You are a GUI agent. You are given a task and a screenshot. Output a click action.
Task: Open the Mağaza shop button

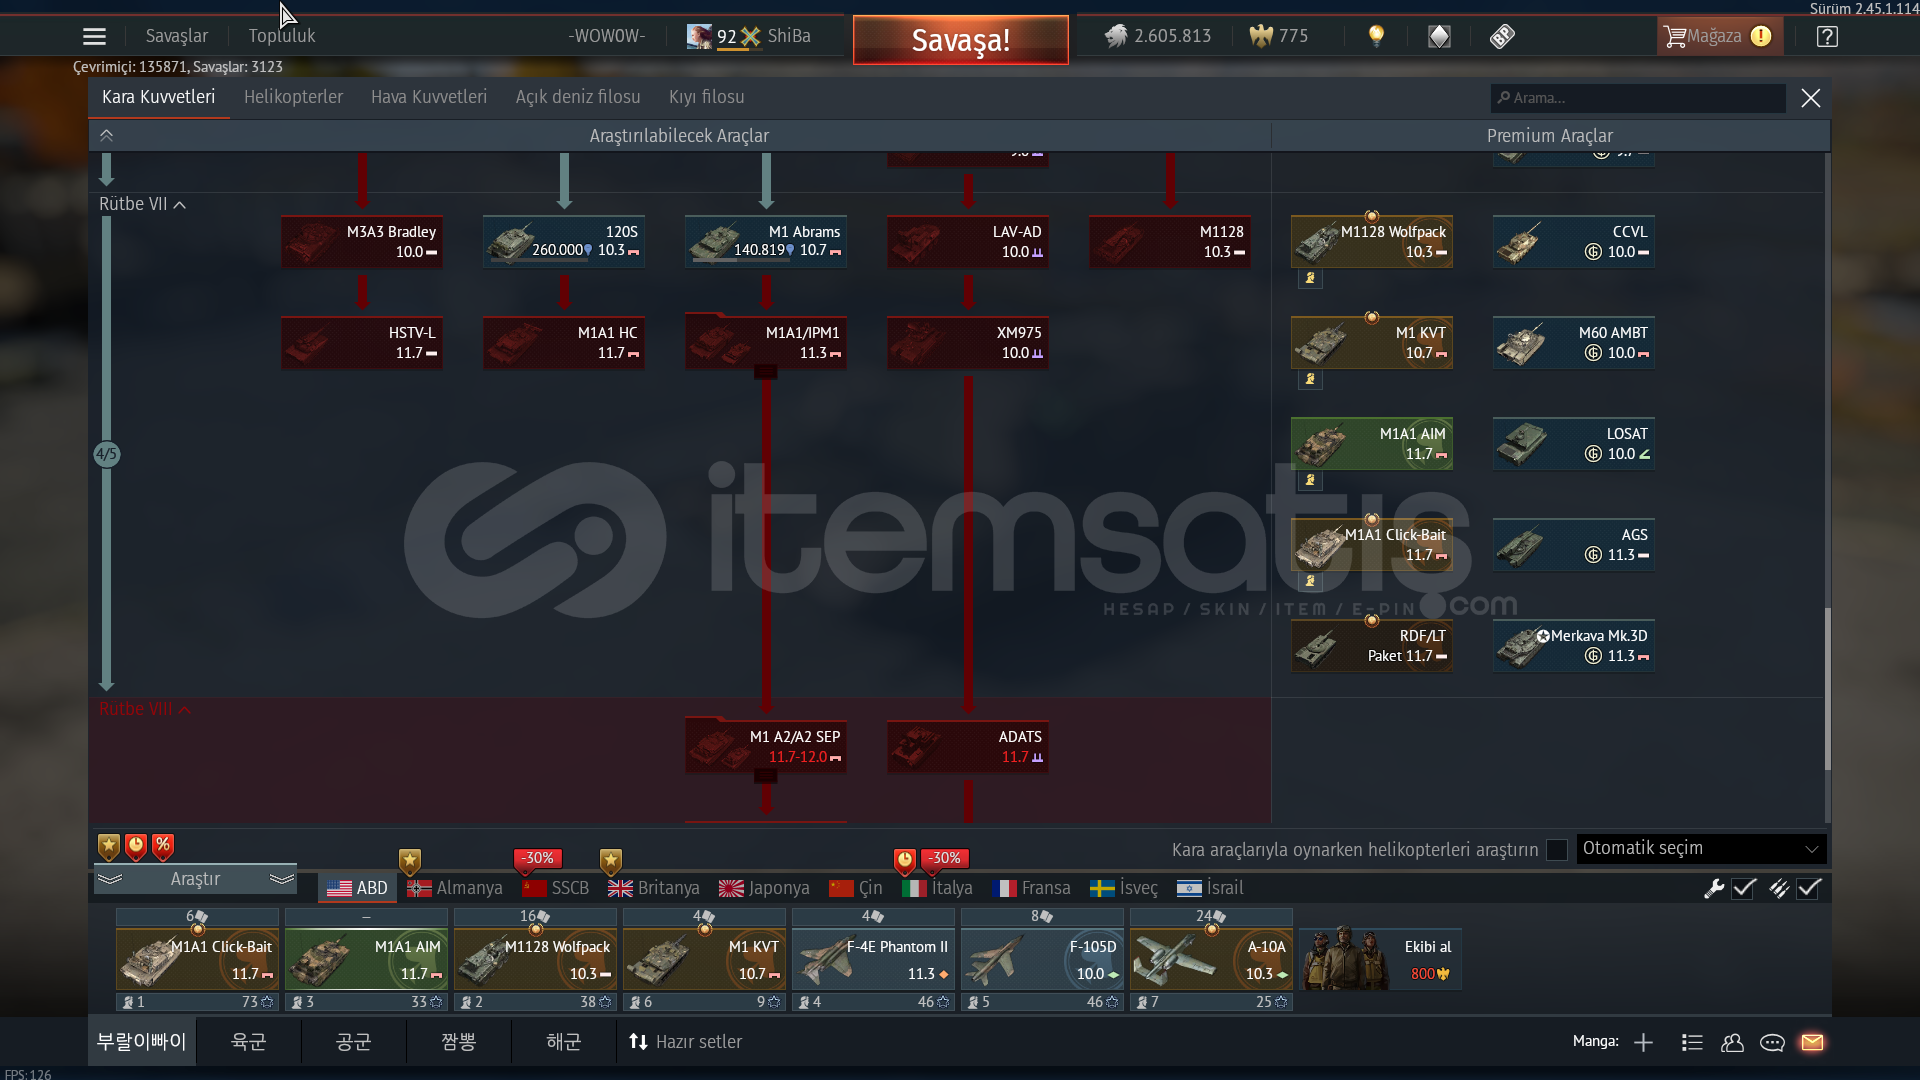point(1719,36)
